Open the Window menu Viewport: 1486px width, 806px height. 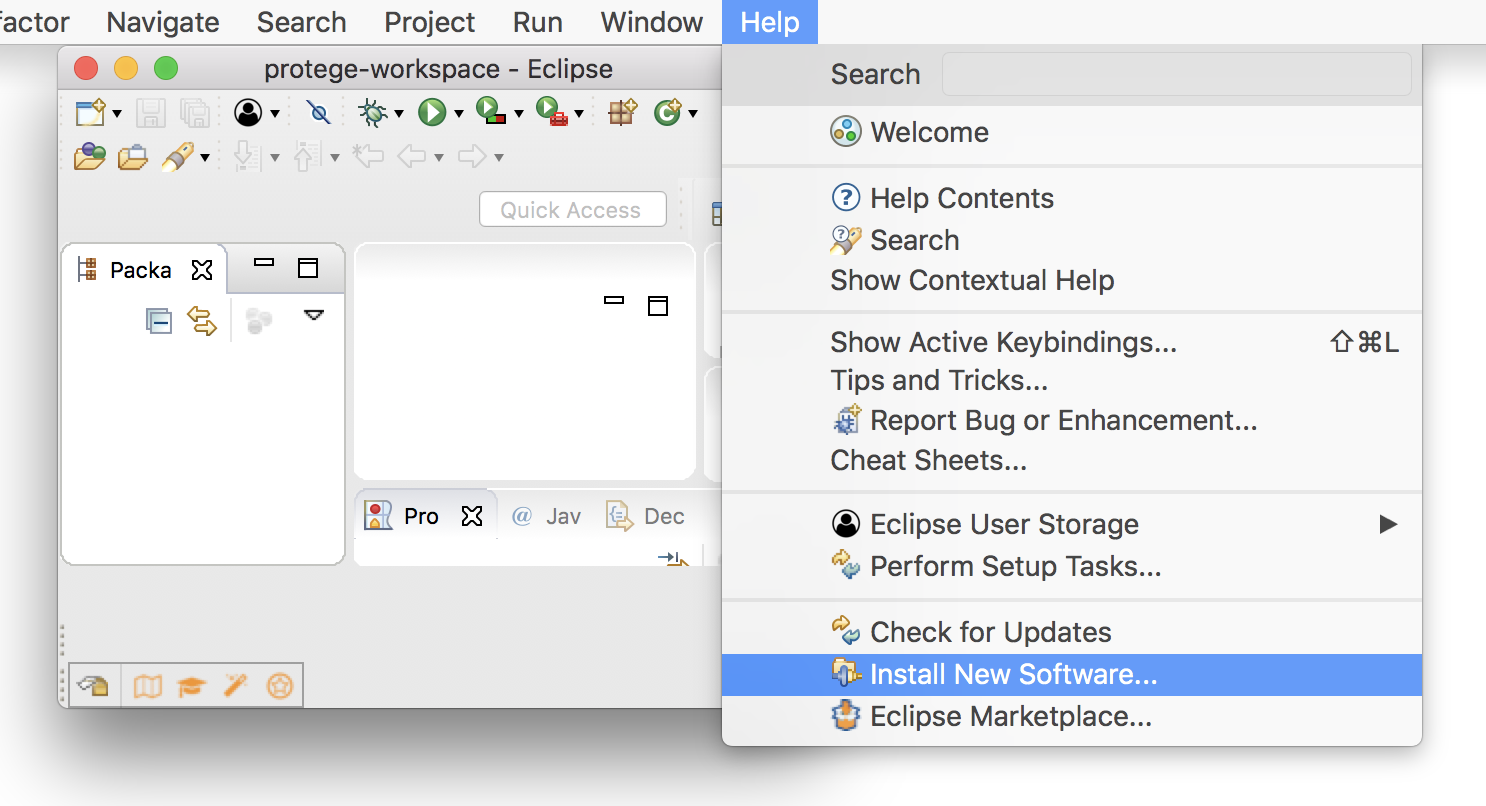(652, 22)
